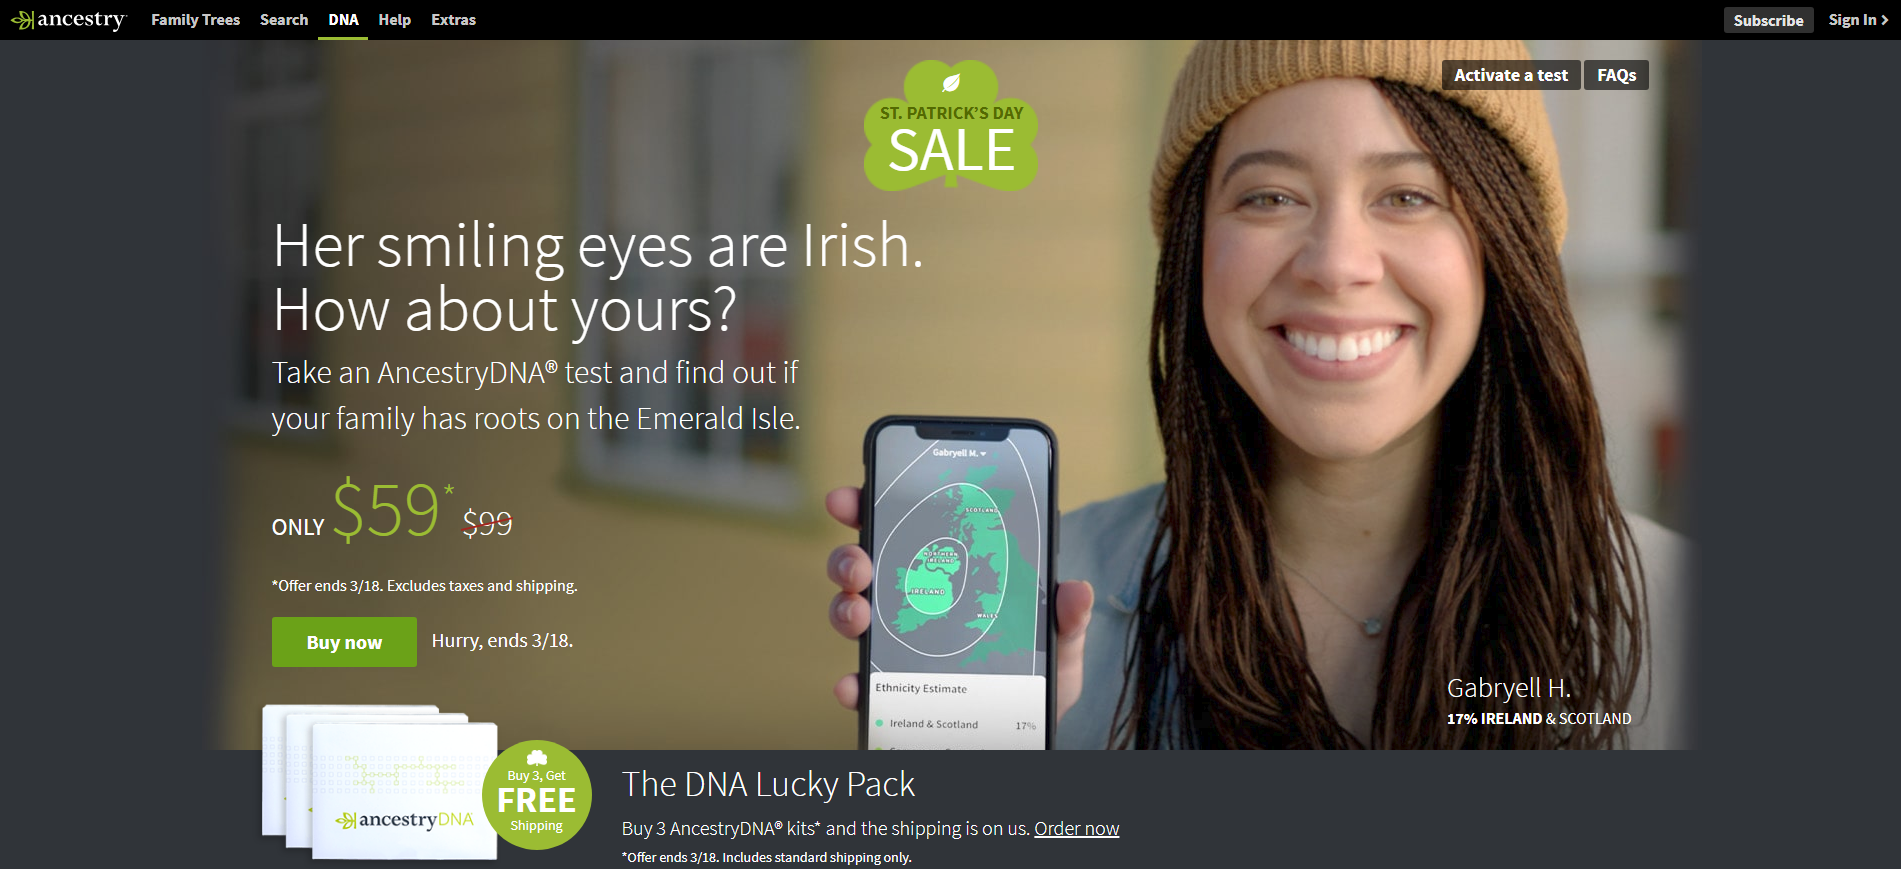Image resolution: width=1901 pixels, height=869 pixels.
Task: Click the Subscribe button
Action: click(1768, 20)
